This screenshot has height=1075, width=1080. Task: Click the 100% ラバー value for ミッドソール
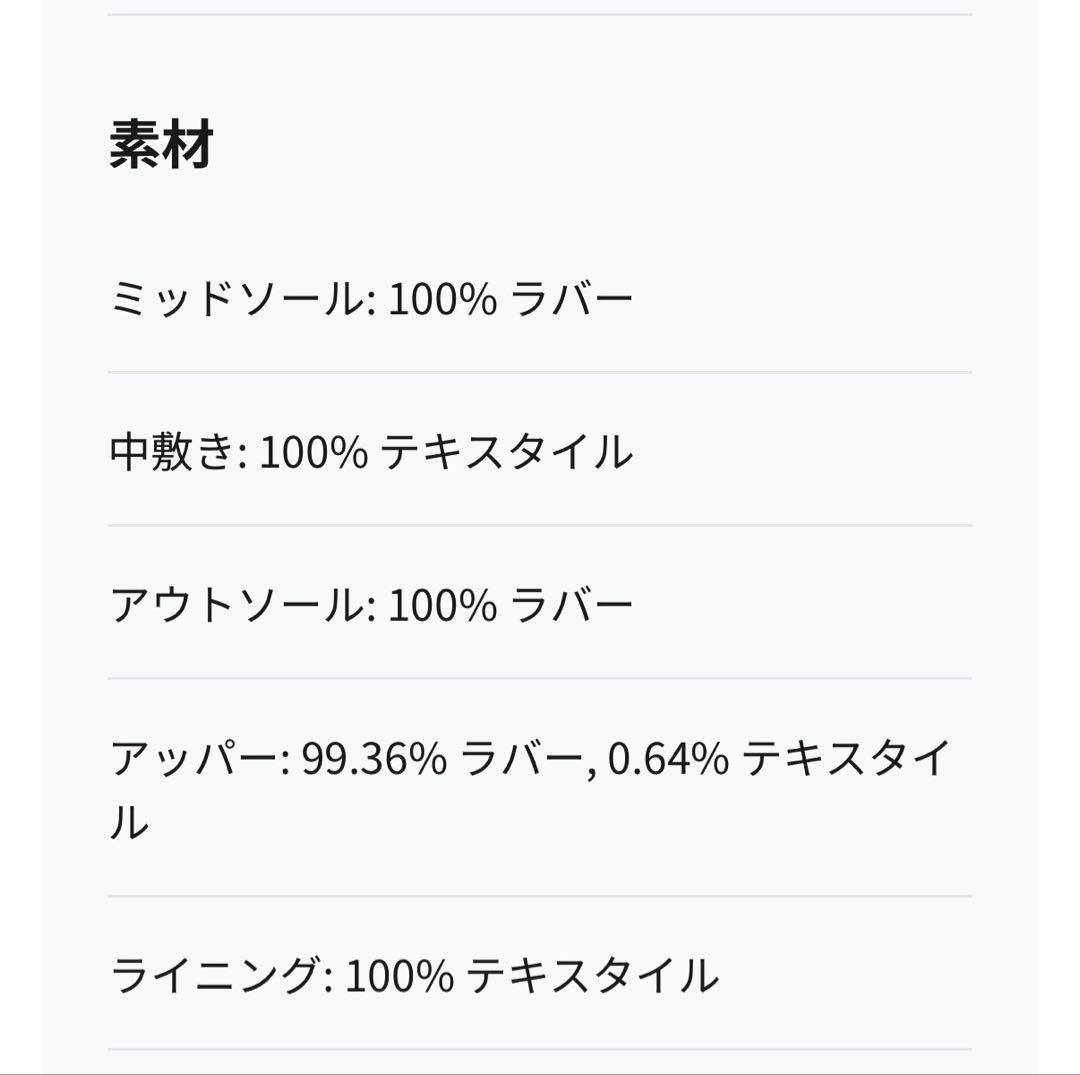coord(510,300)
